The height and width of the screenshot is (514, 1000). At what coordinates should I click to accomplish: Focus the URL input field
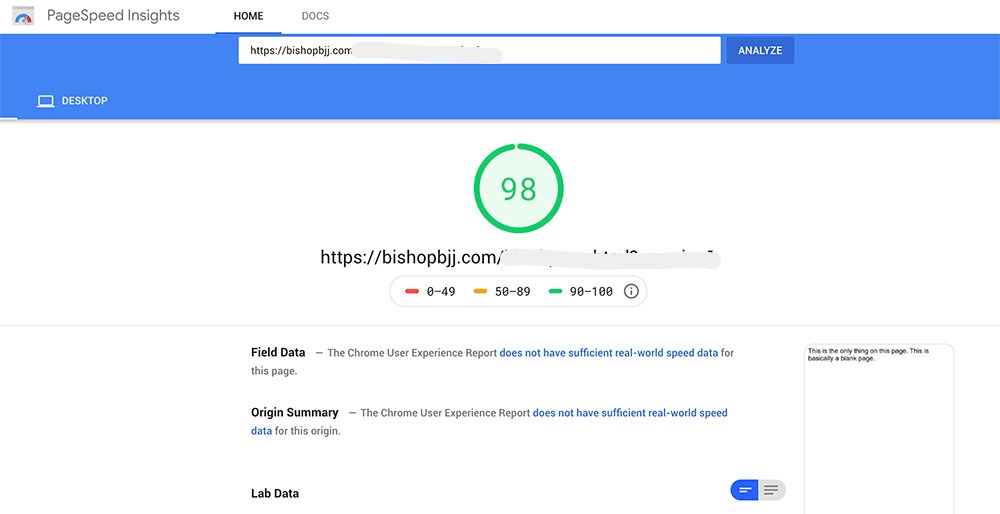[480, 50]
